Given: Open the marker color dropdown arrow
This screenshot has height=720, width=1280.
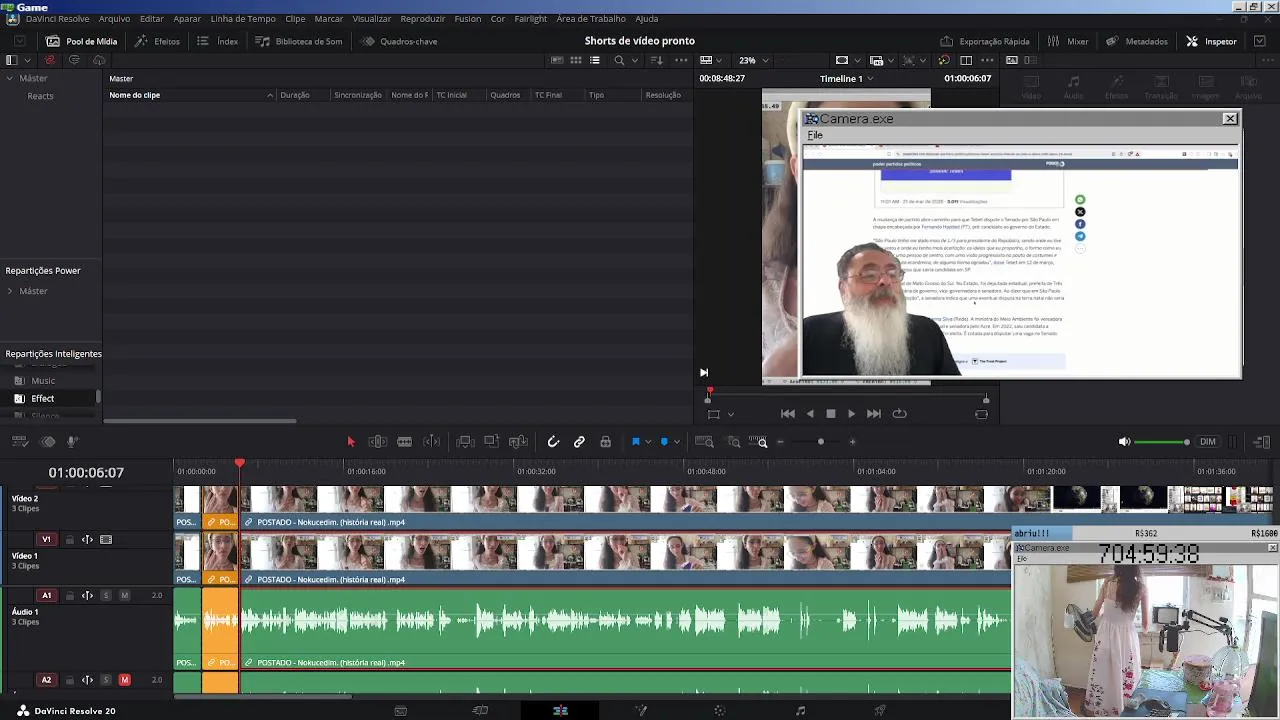Looking at the screenshot, I should click(x=676, y=442).
